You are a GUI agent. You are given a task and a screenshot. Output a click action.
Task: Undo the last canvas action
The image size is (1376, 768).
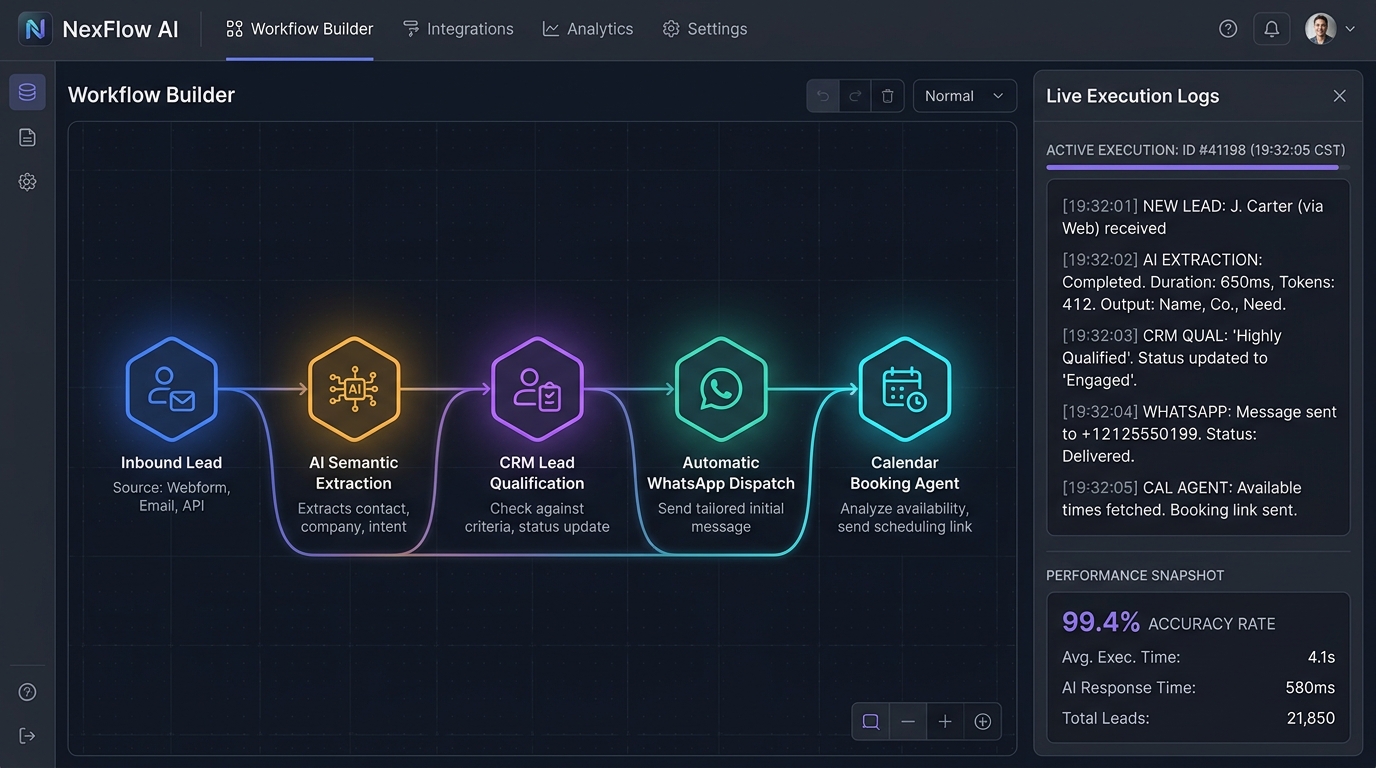click(x=823, y=96)
